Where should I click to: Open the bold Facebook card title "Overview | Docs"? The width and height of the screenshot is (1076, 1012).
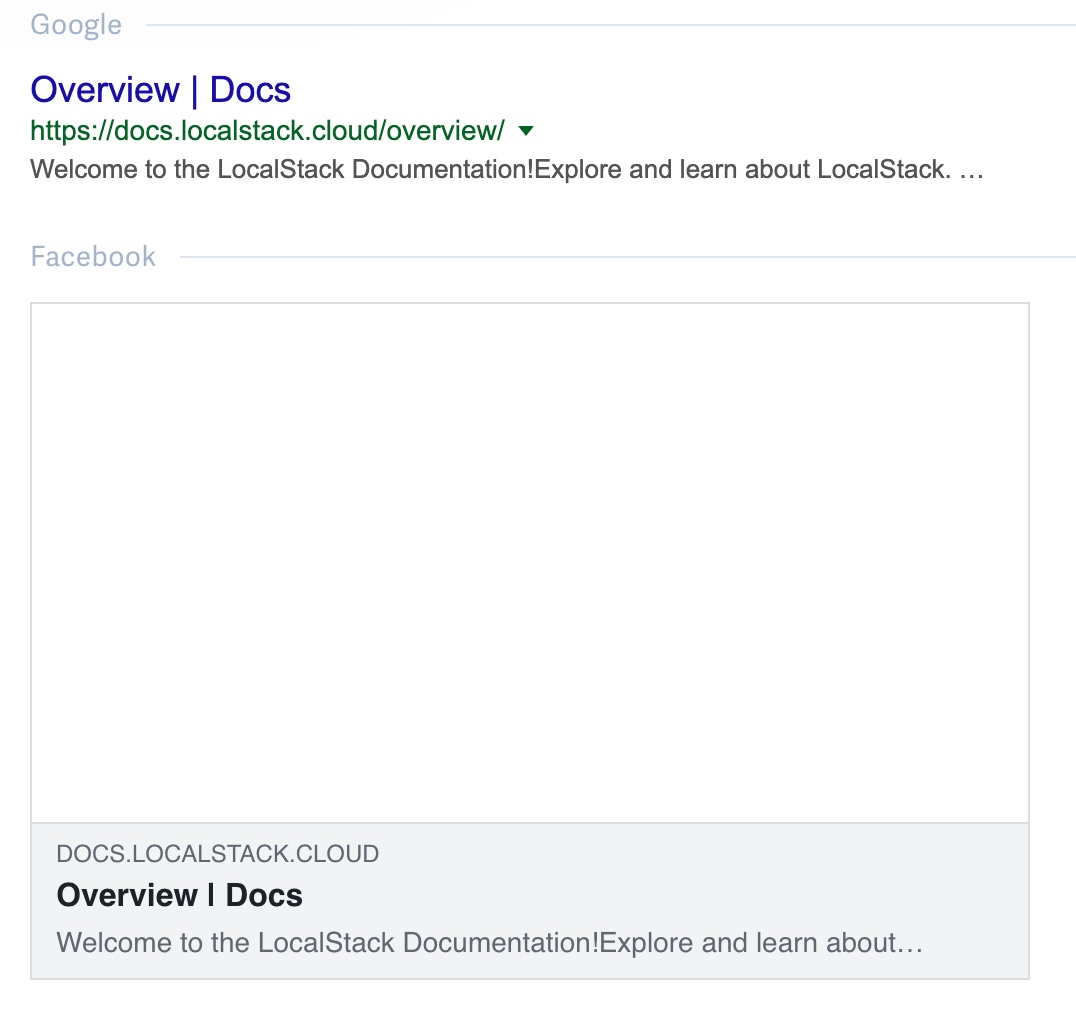pos(180,895)
